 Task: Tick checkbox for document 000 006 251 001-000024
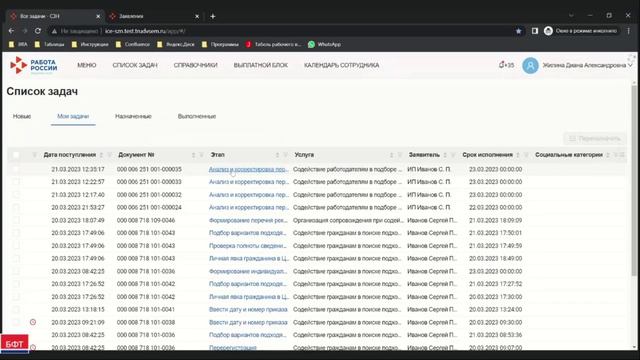pos(16,207)
